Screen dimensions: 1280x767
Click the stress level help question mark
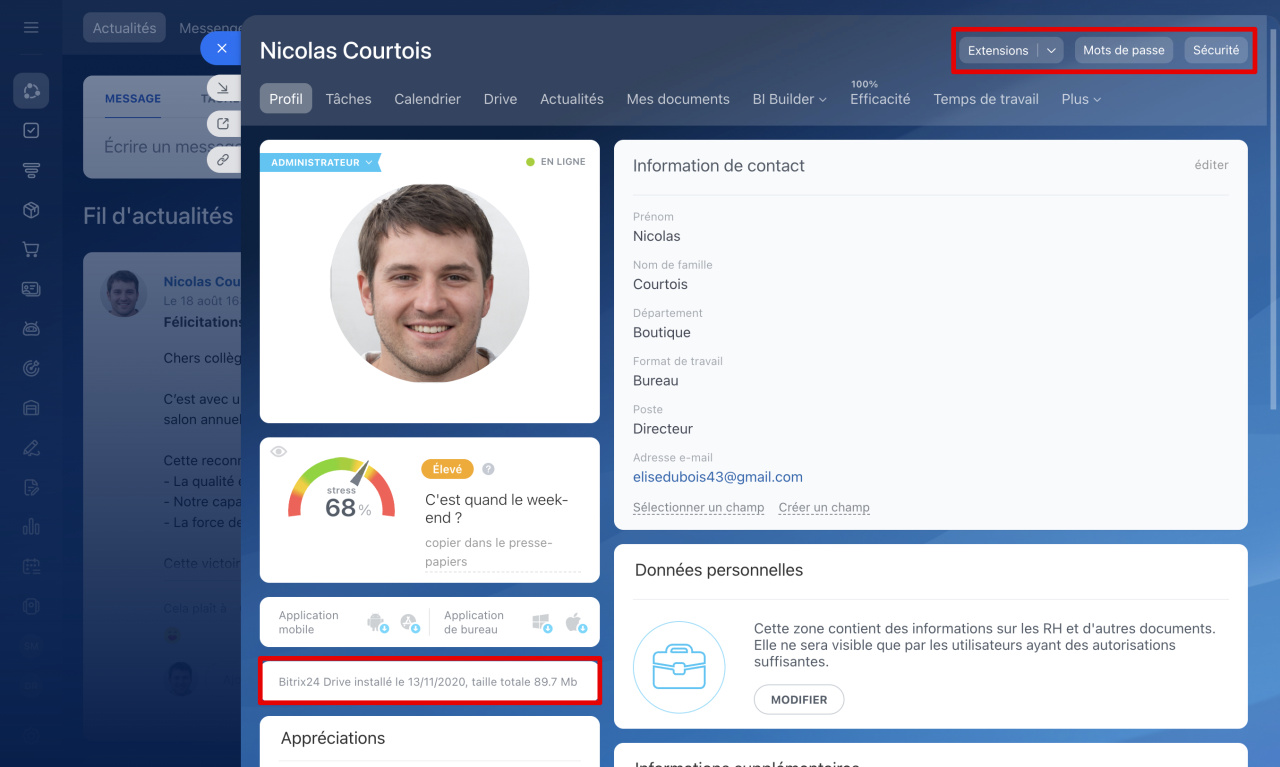tap(488, 469)
